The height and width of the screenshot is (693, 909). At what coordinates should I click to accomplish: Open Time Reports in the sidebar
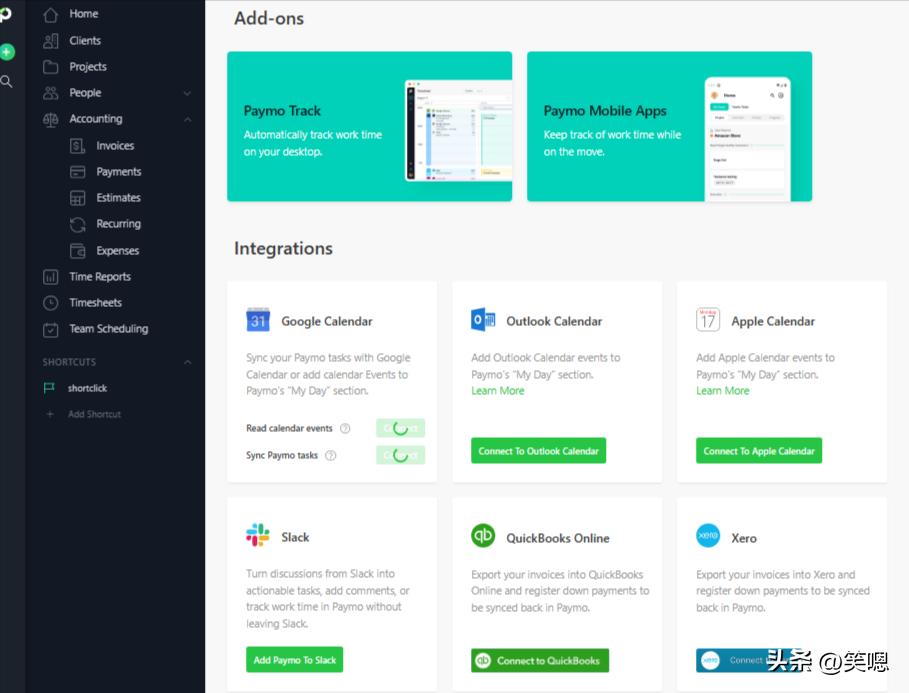[100, 277]
